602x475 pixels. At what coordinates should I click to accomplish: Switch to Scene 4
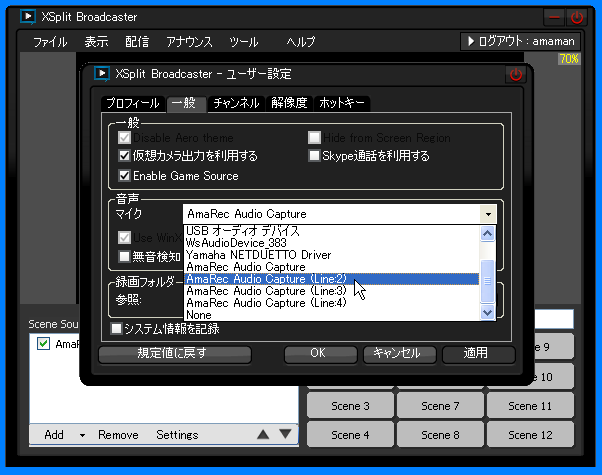pos(350,435)
